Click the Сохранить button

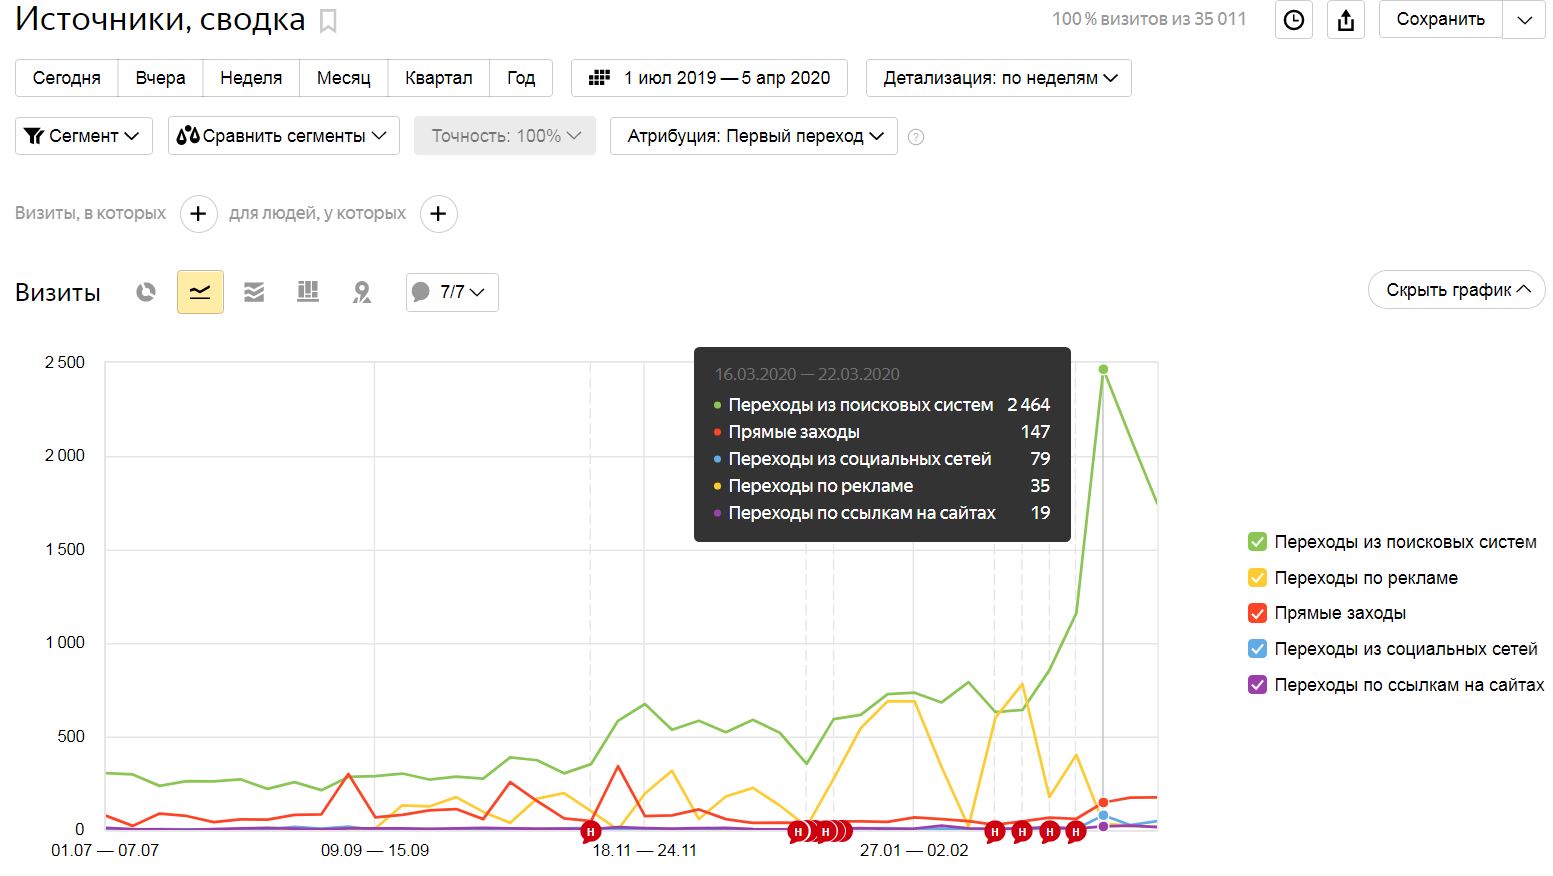[x=1440, y=19]
